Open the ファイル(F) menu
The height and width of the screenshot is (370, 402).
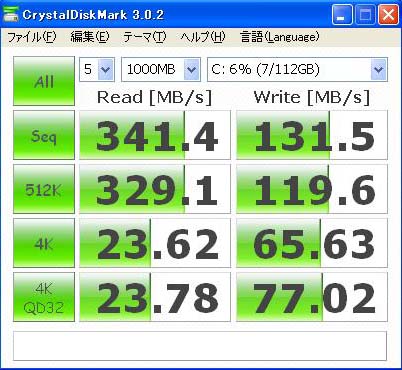32,37
